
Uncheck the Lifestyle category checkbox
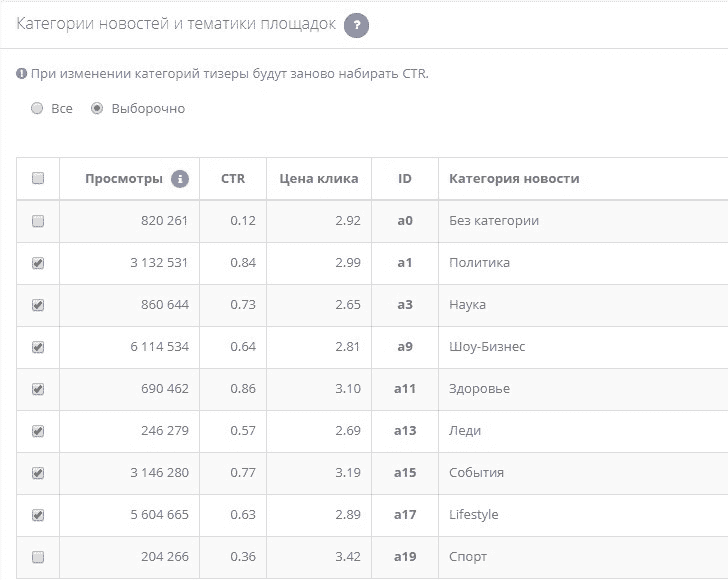pyautogui.click(x=38, y=515)
